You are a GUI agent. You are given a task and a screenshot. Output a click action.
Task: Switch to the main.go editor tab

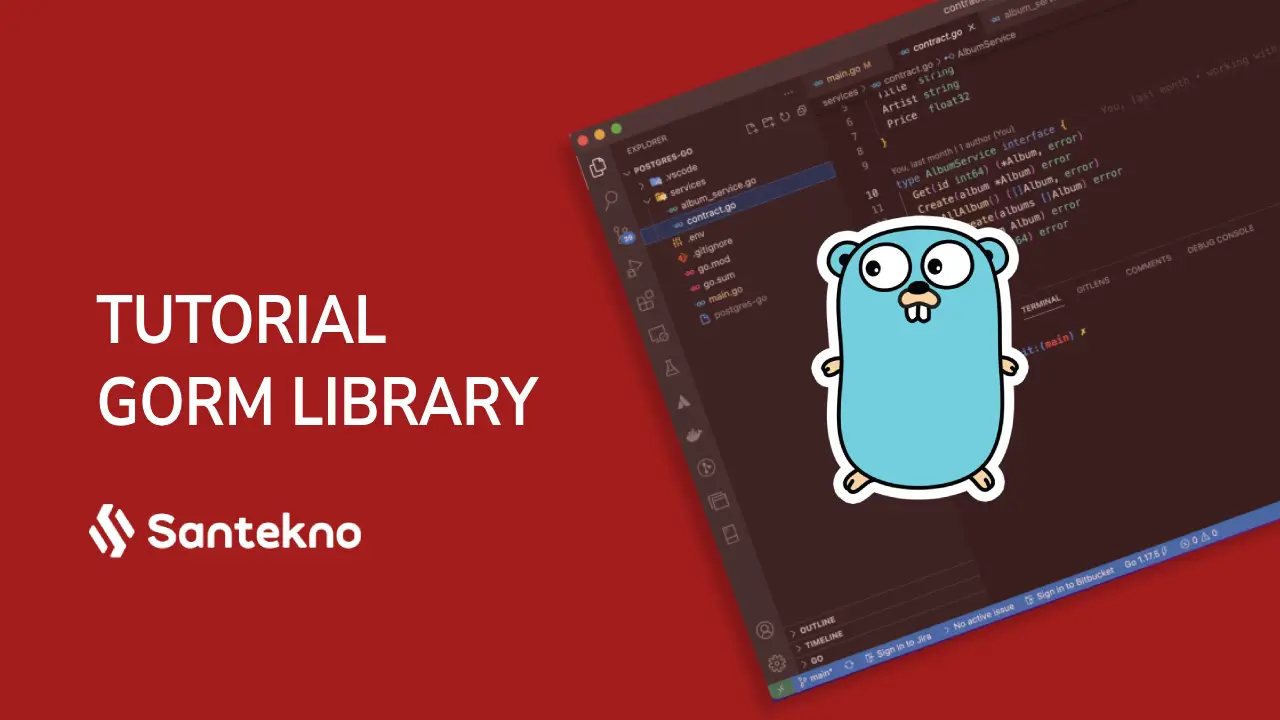842,75
